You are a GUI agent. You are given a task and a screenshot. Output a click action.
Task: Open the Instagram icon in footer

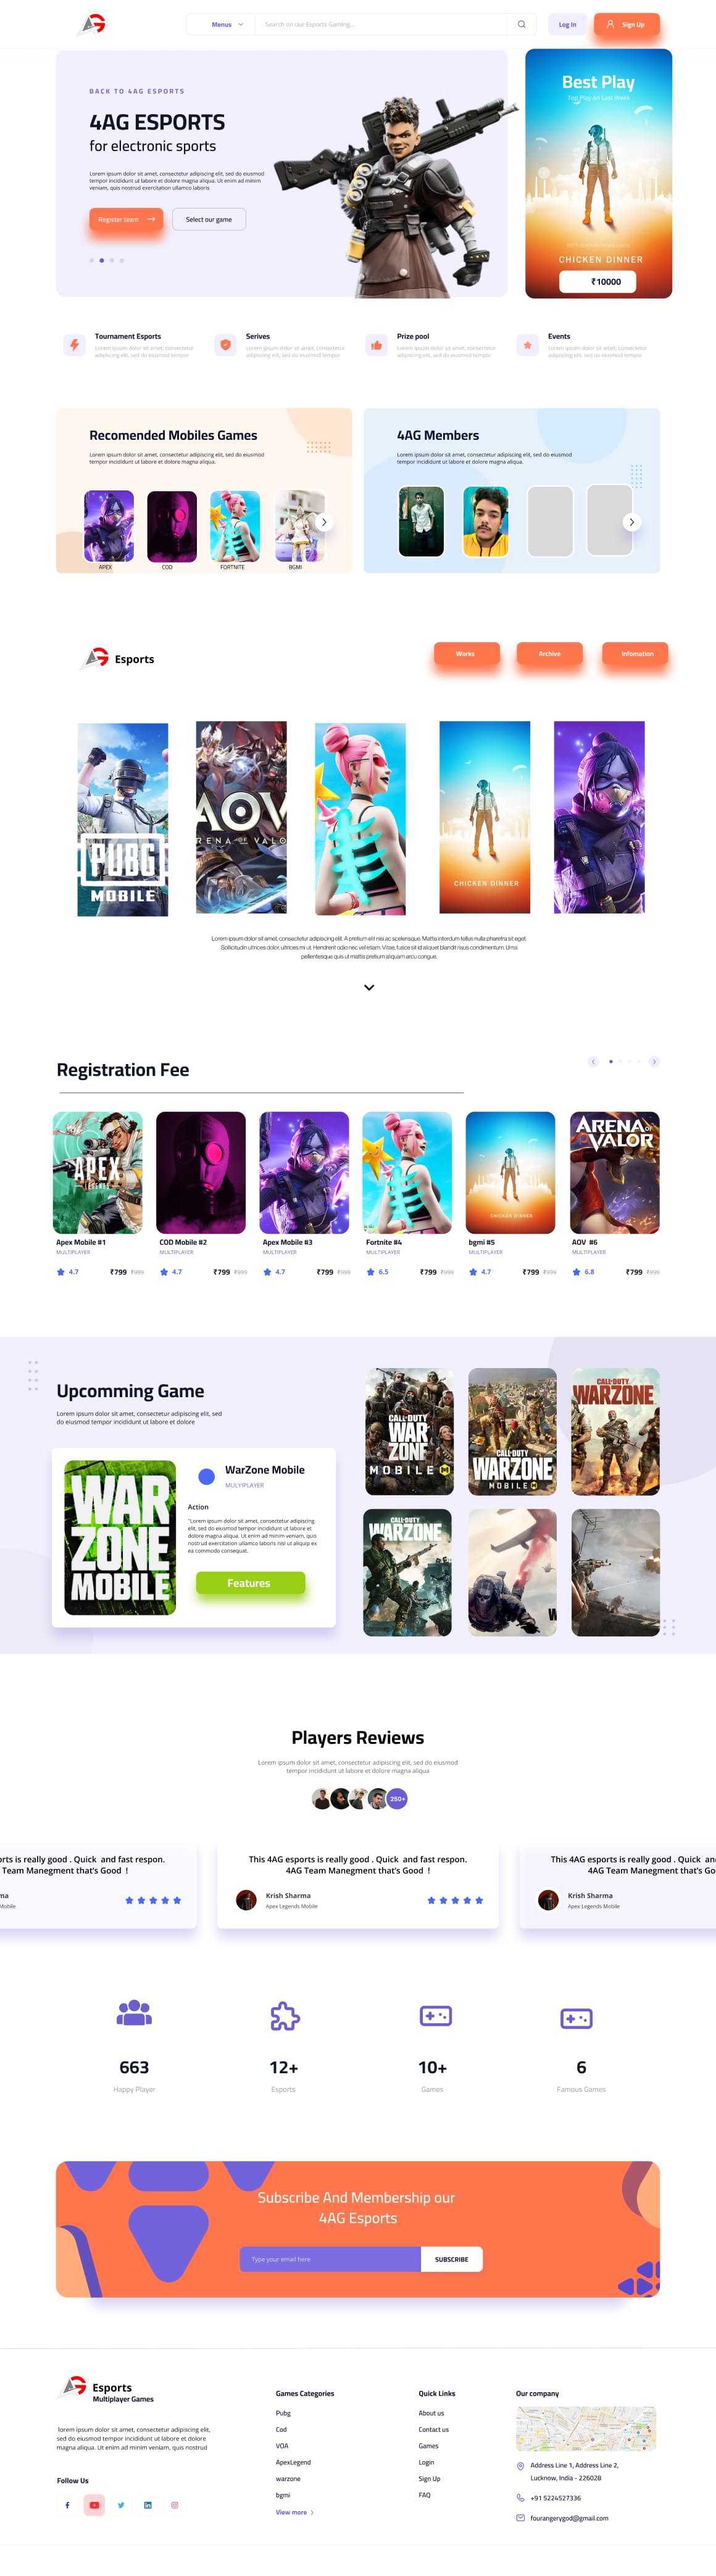(175, 2505)
